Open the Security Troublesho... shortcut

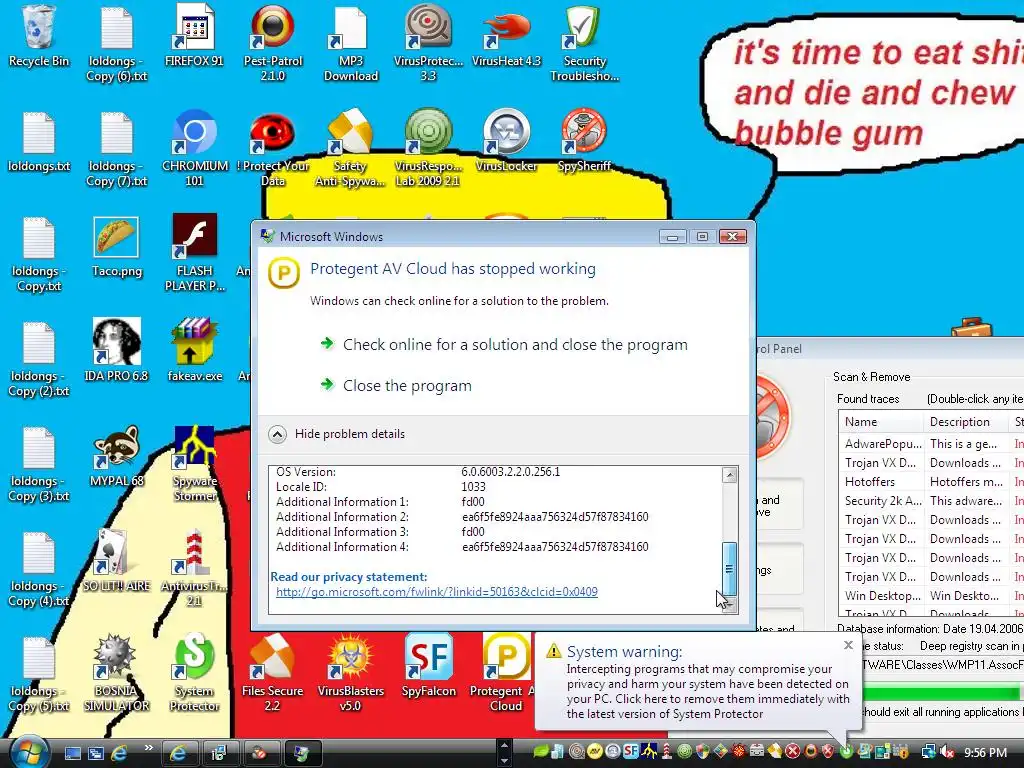pyautogui.click(x=584, y=43)
